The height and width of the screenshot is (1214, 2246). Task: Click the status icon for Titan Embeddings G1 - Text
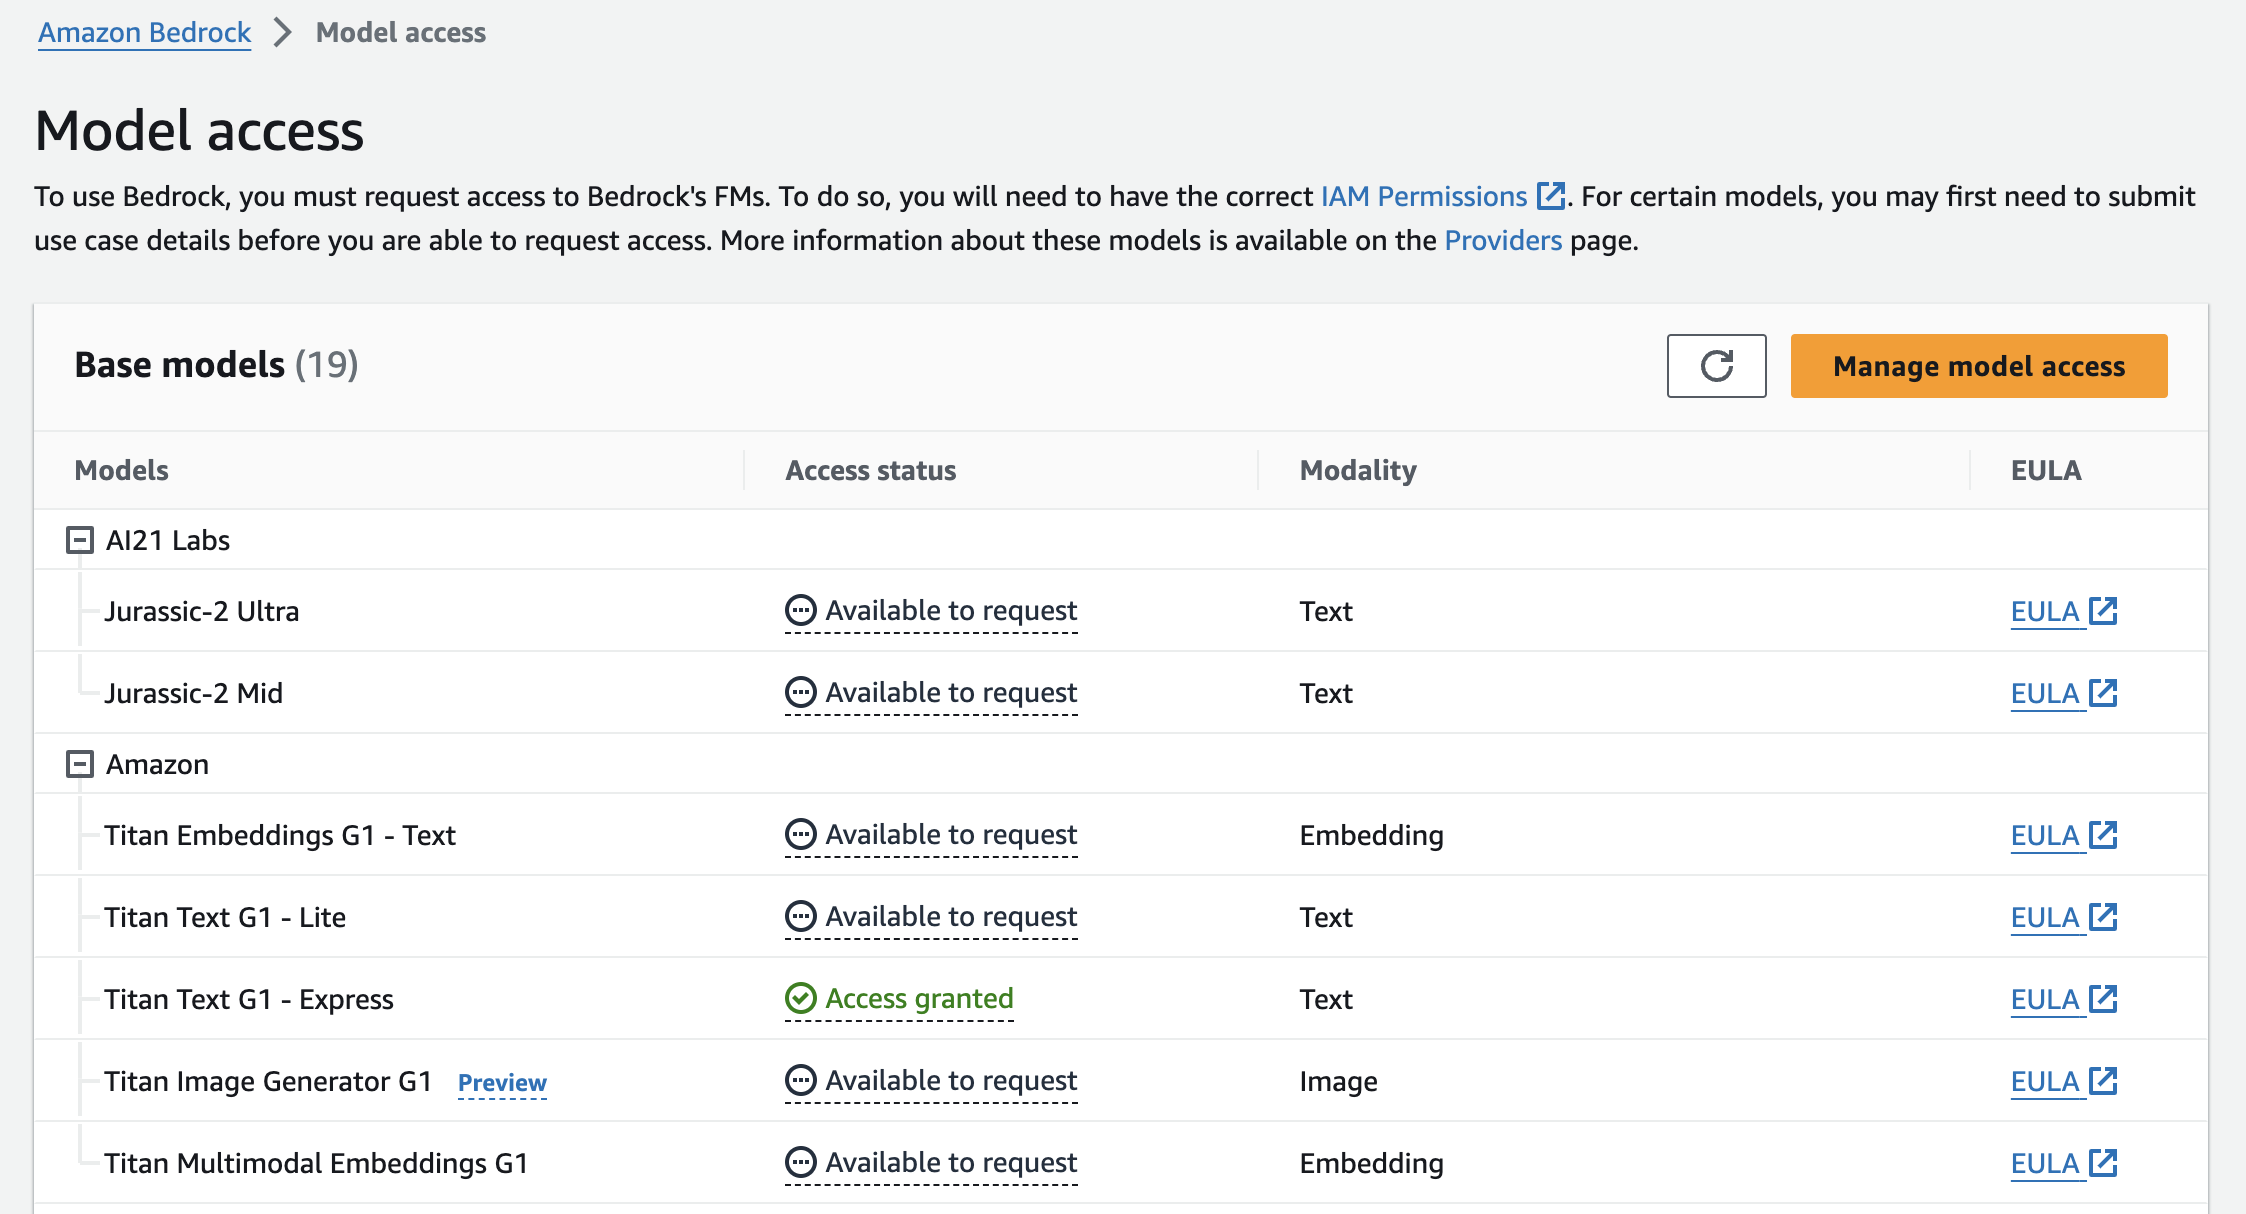[800, 834]
